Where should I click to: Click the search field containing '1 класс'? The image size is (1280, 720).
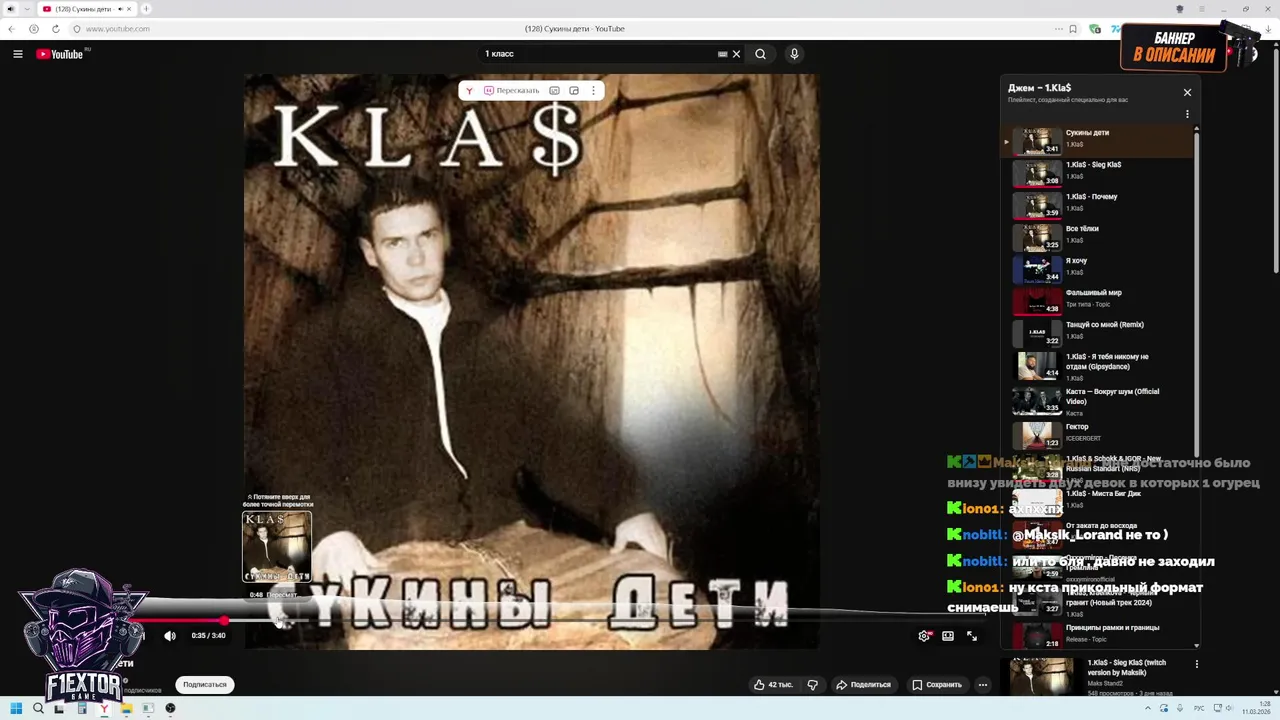(600, 54)
